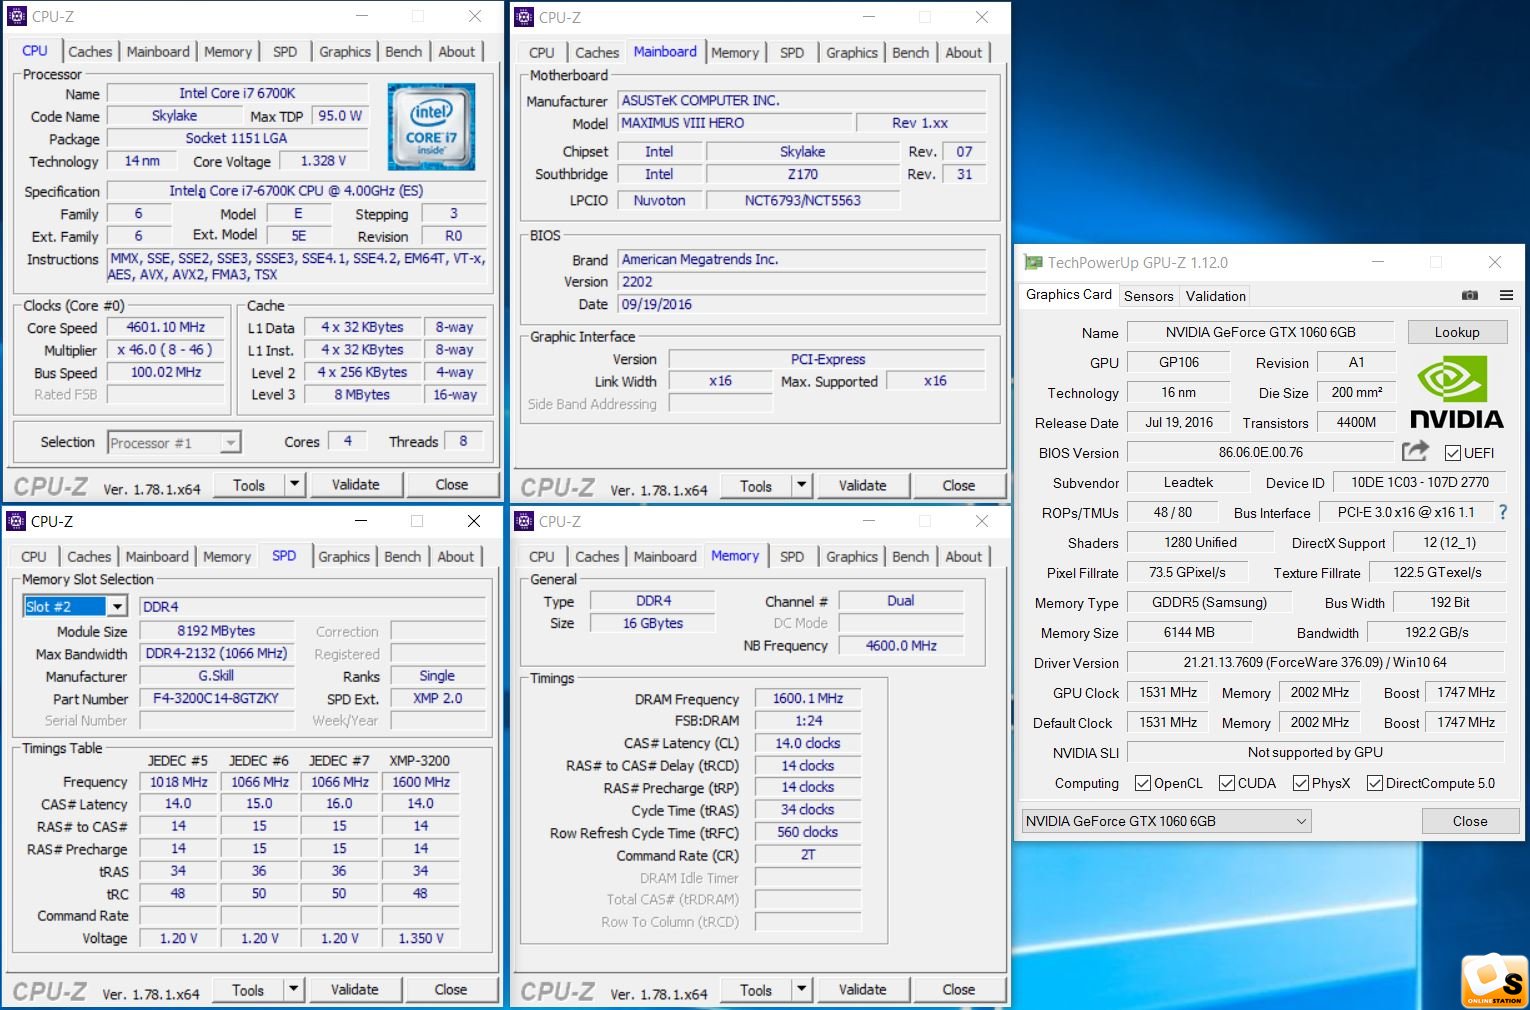The height and width of the screenshot is (1010, 1530).
Task: Toggle the UEFI checkbox in GPU-Z
Action: pos(1453,453)
